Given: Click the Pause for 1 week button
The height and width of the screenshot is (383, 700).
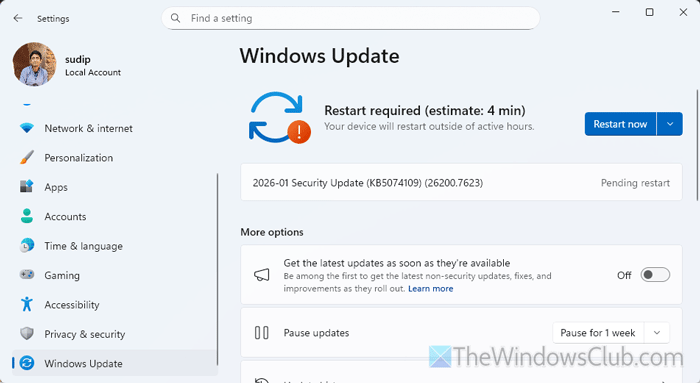Looking at the screenshot, I should 598,333.
